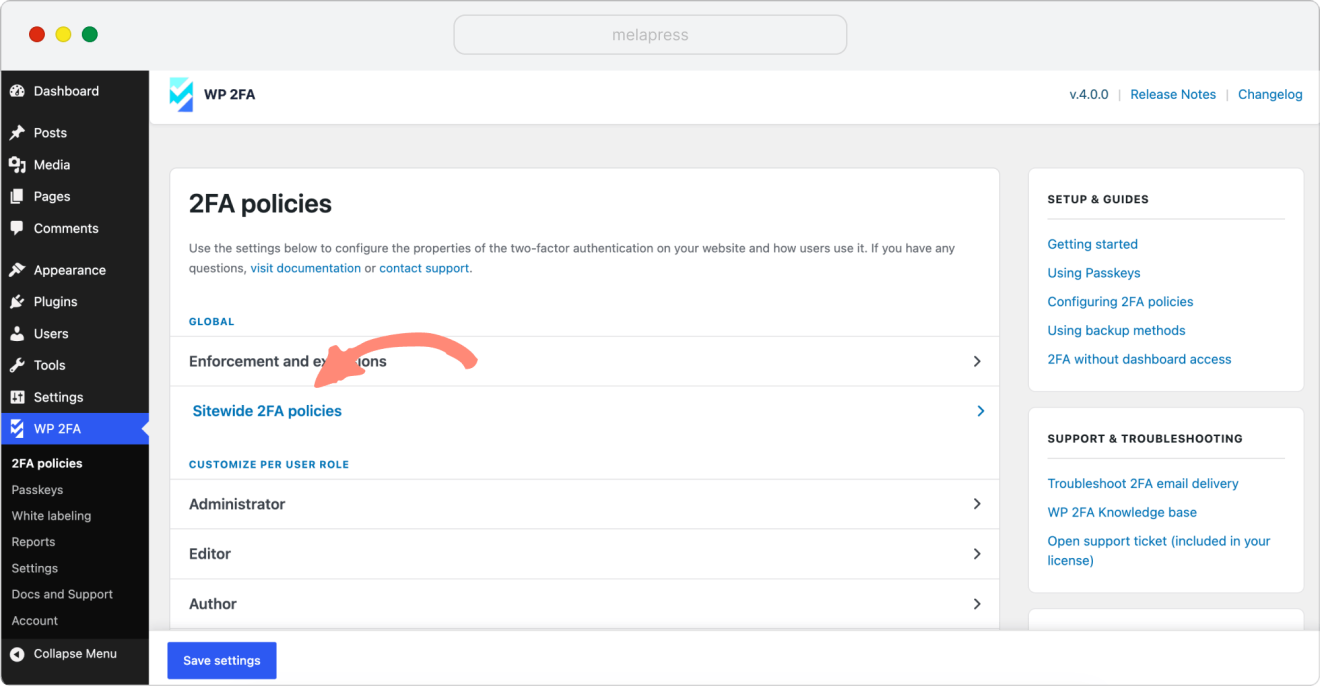This screenshot has height=686, width=1320.
Task: Expand Enforcement and exclusions chevron
Action: pos(977,361)
